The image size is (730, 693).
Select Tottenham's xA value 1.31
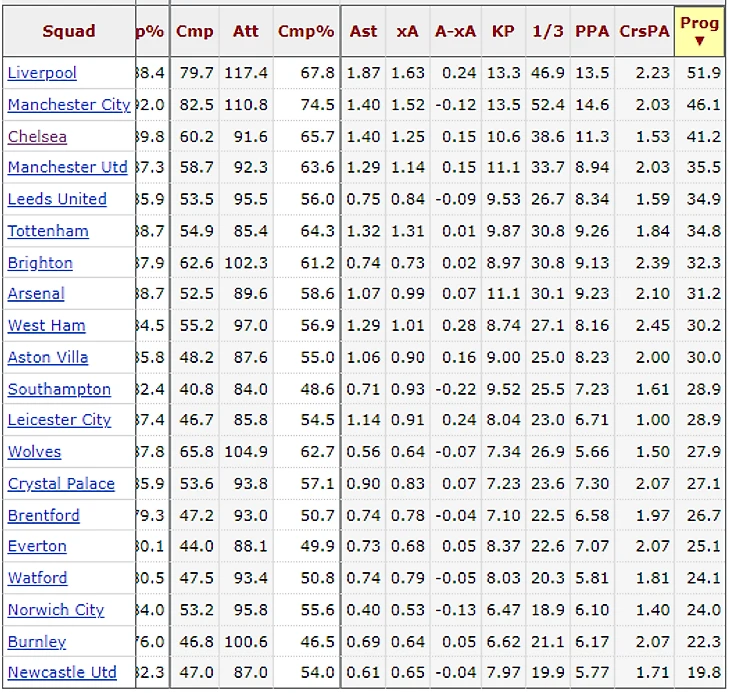point(408,231)
